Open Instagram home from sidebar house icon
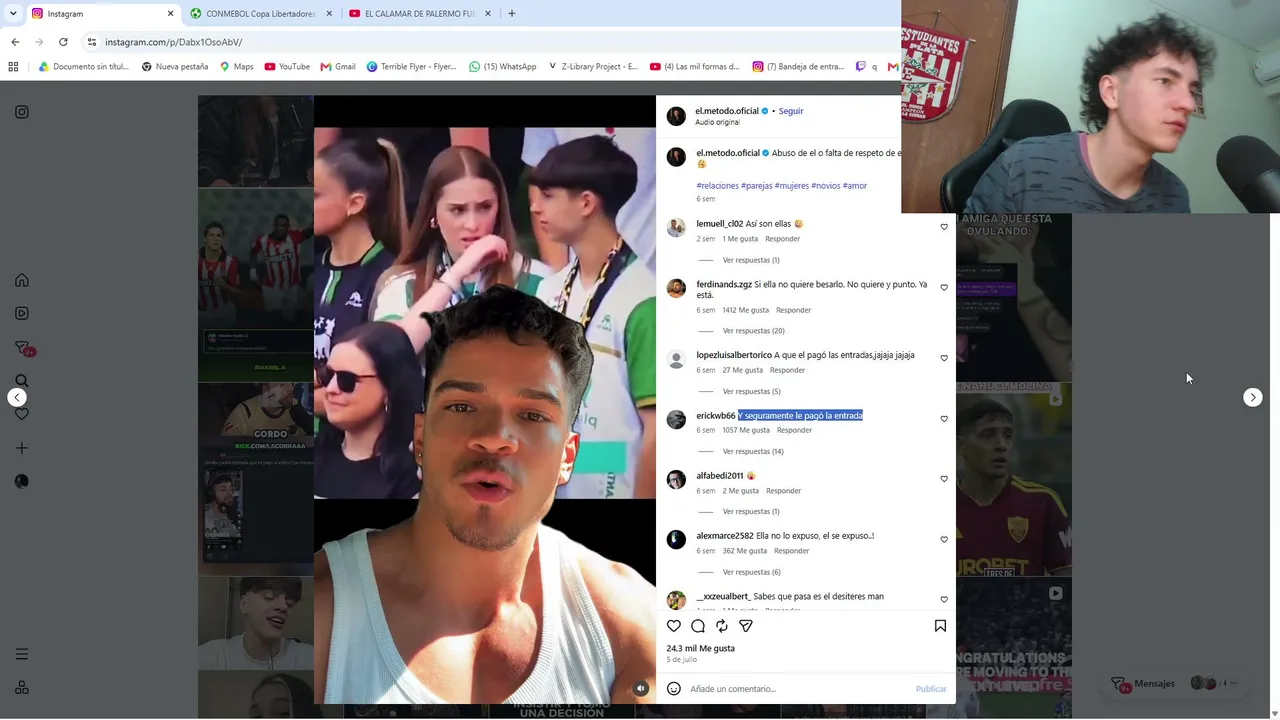1280x720 pixels. point(22,281)
